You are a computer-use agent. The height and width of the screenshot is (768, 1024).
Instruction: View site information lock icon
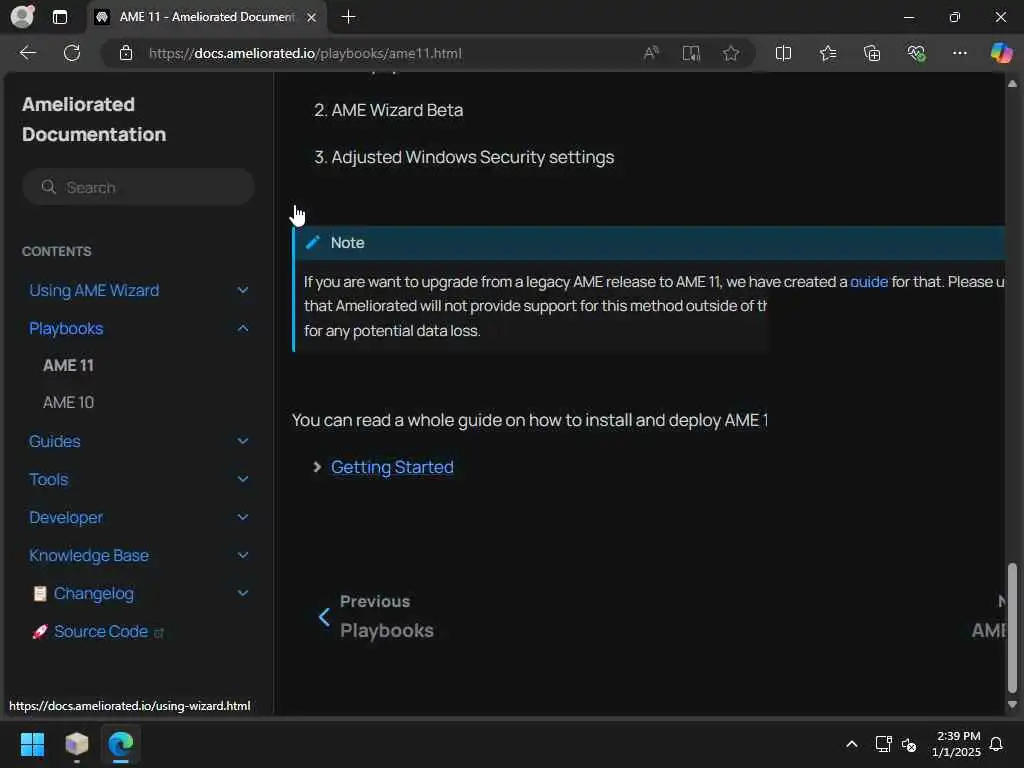tap(126, 53)
